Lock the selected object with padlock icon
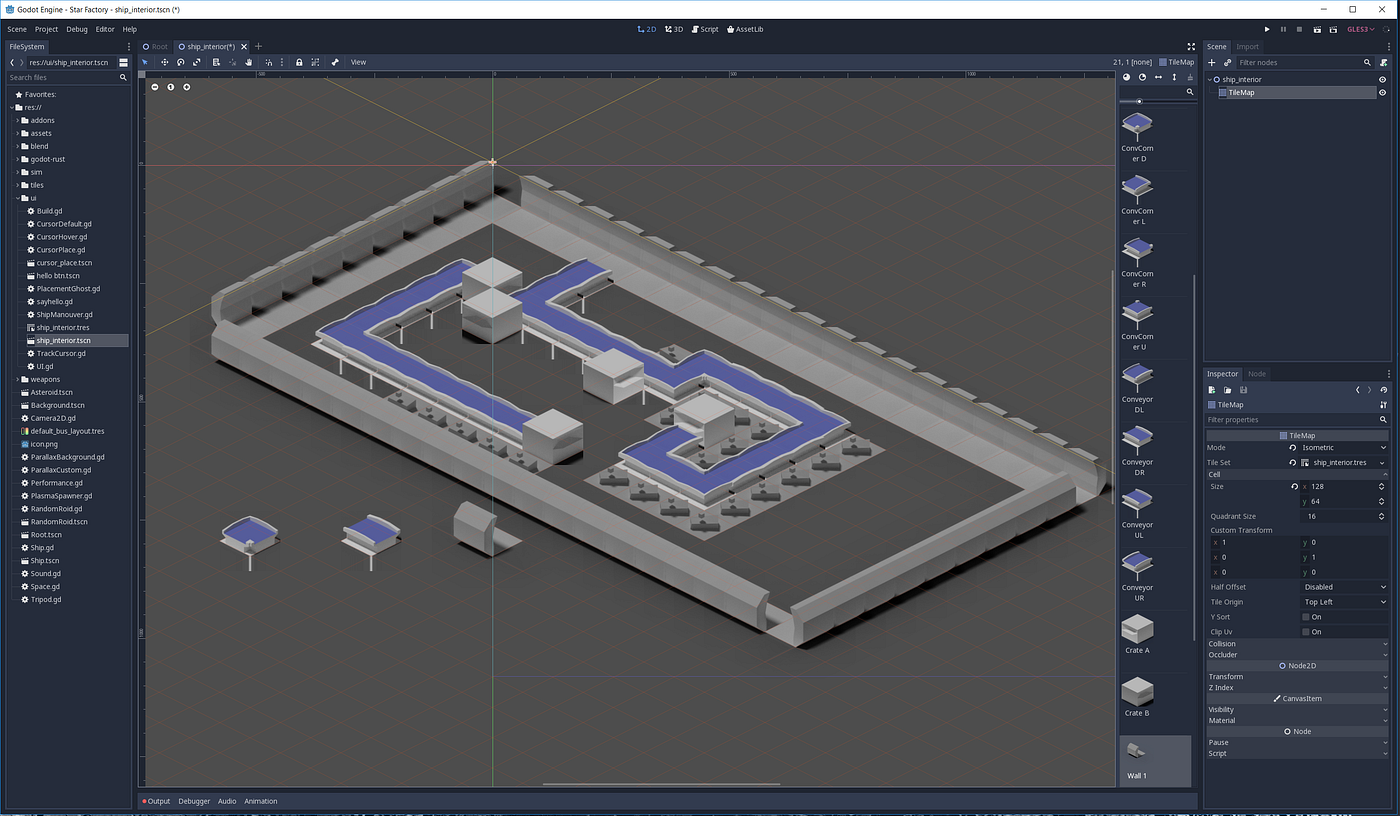The image size is (1400, 816). [299, 62]
